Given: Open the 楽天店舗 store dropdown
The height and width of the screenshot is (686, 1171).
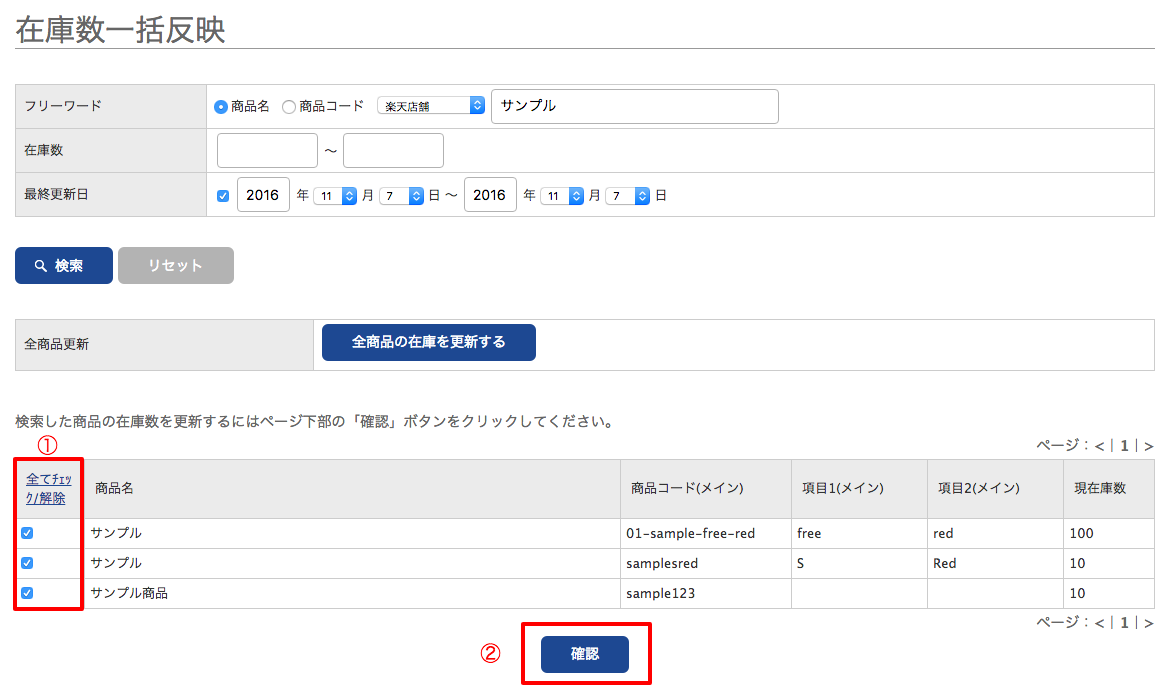Looking at the screenshot, I should [431, 106].
